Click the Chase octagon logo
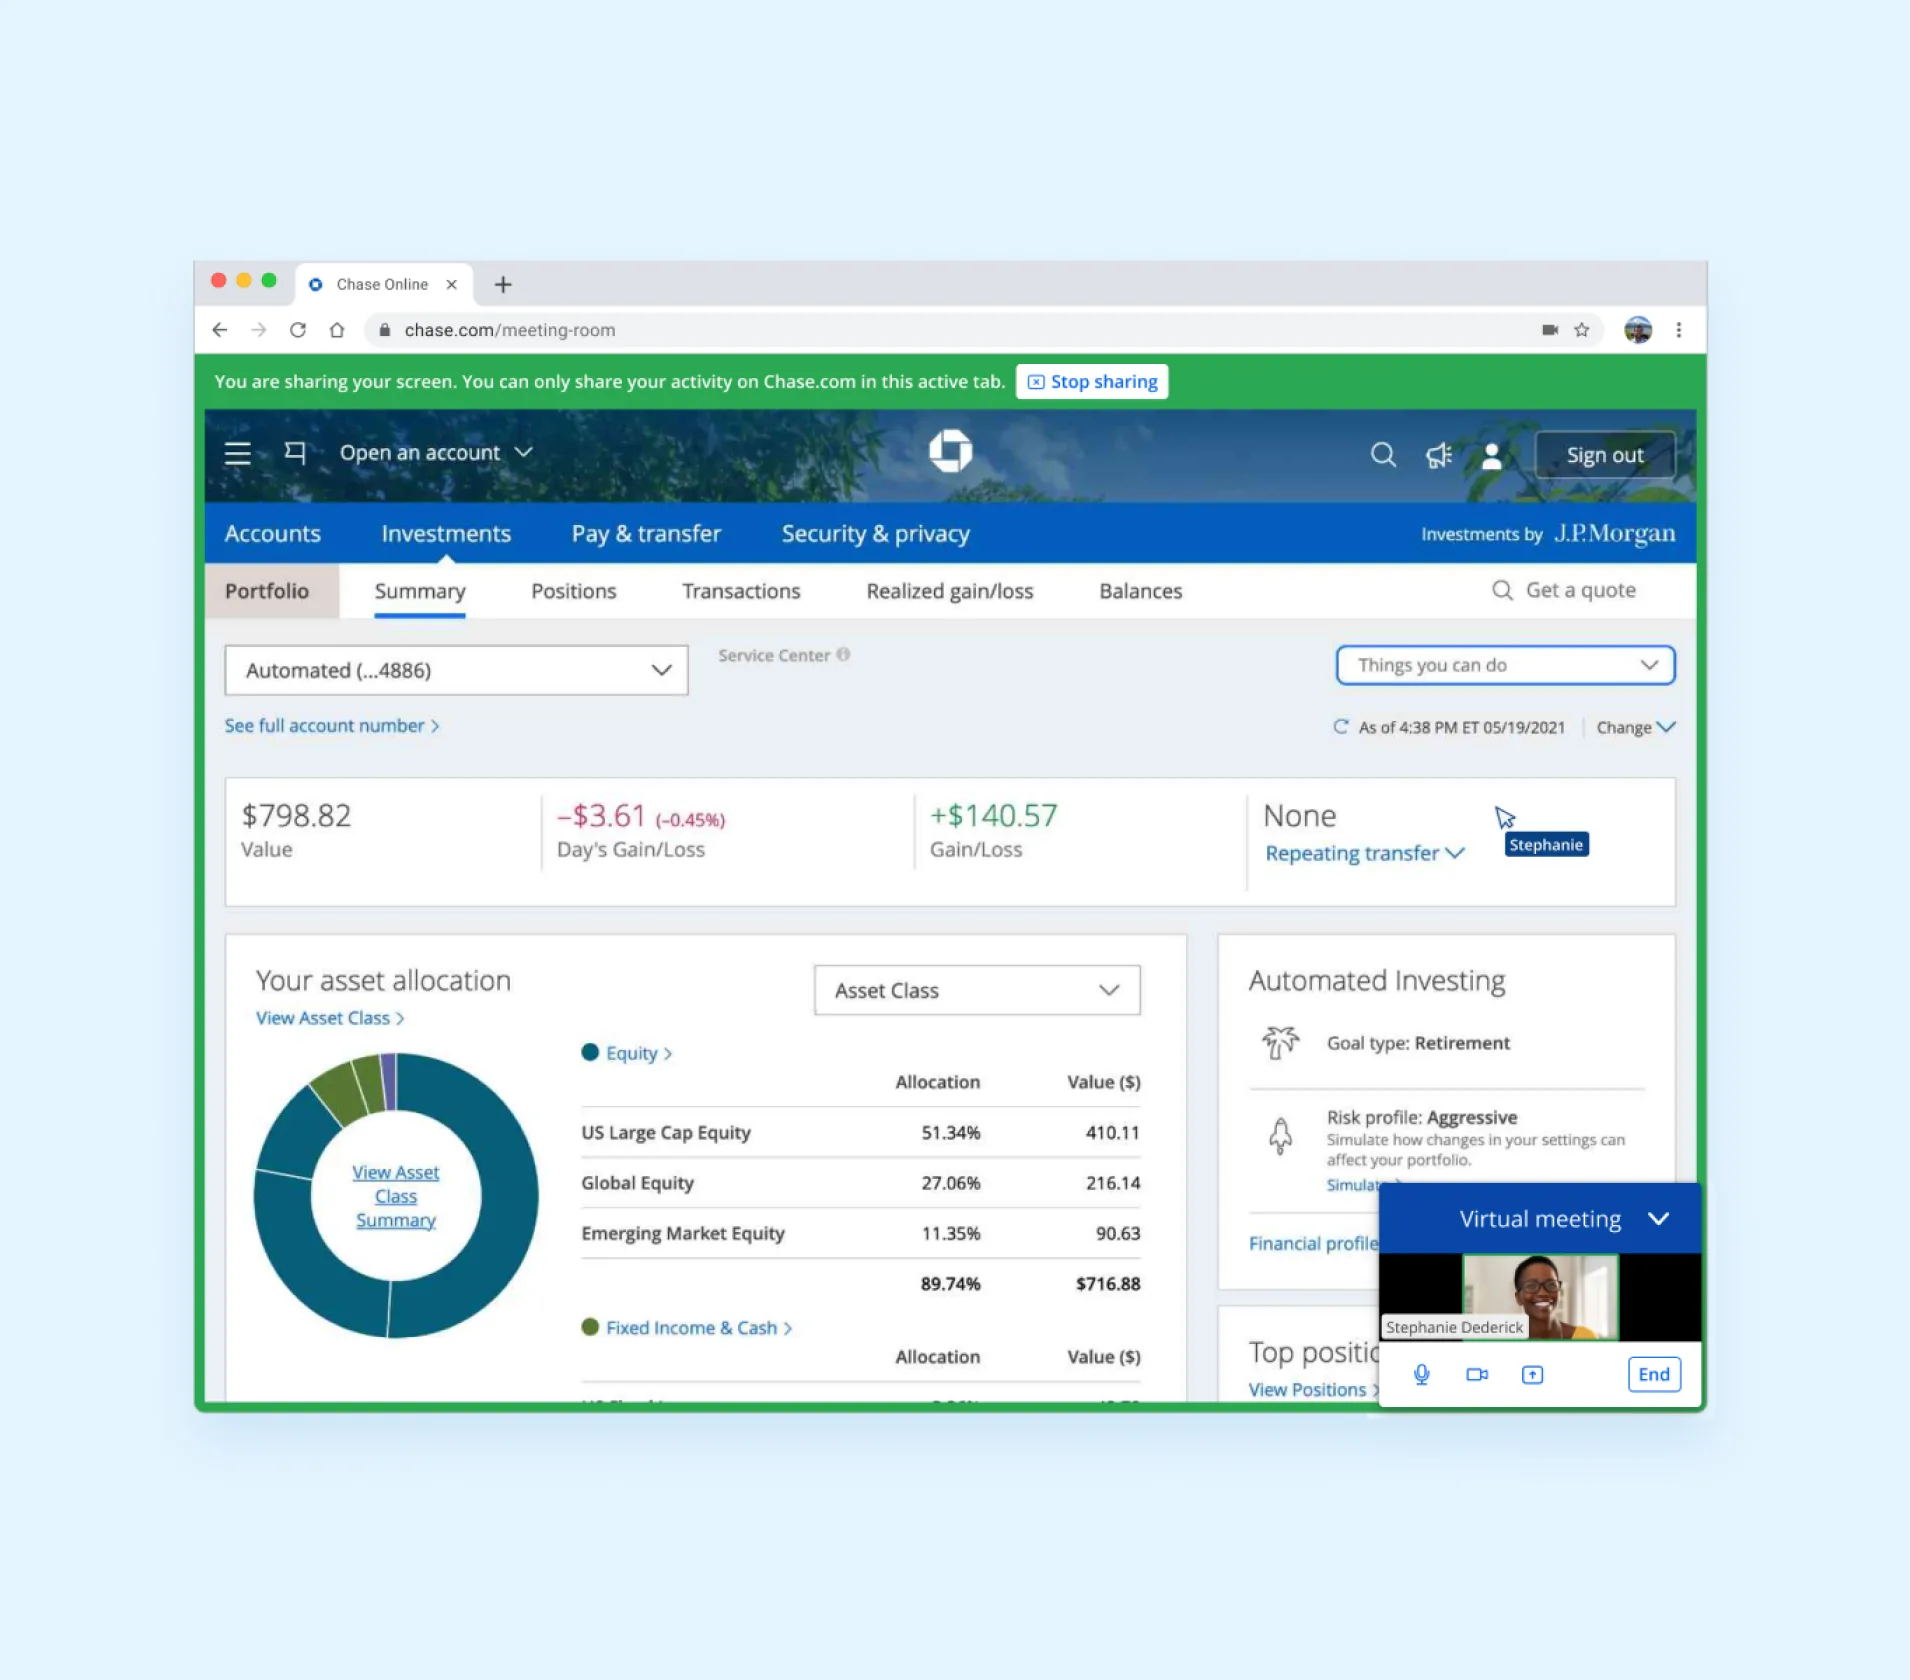The height and width of the screenshot is (1680, 1910). tap(950, 451)
